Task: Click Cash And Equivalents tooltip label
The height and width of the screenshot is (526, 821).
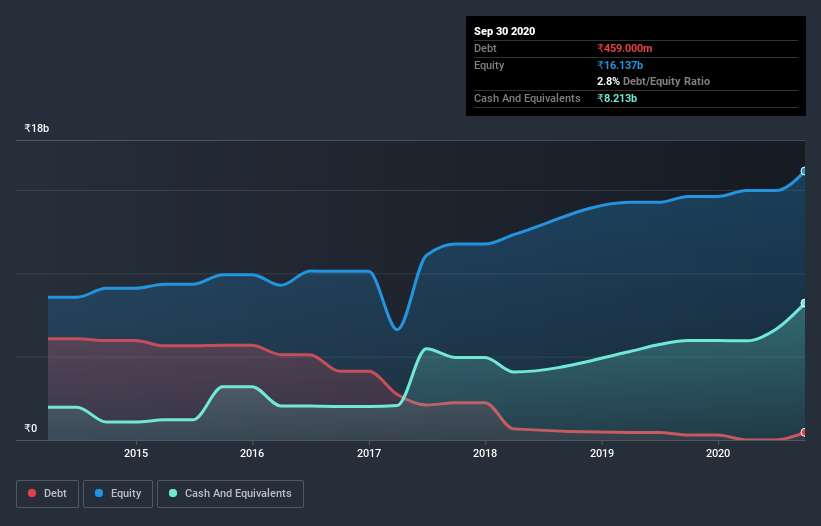Action: tap(527, 98)
